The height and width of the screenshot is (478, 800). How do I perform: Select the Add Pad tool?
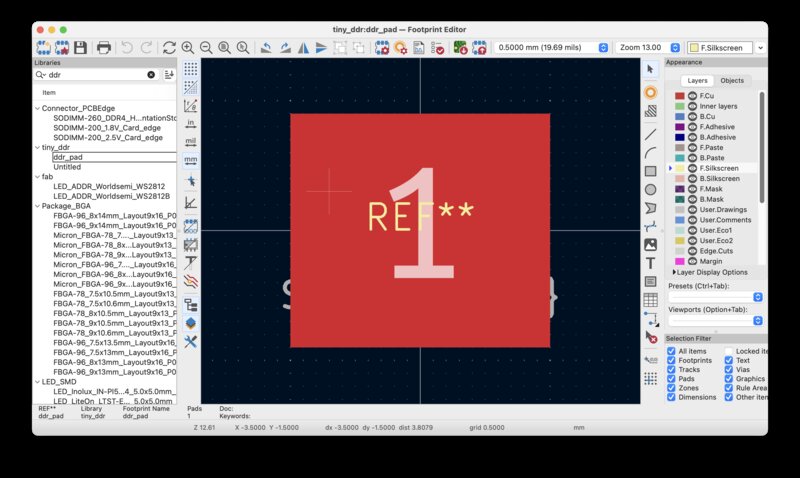click(x=650, y=92)
